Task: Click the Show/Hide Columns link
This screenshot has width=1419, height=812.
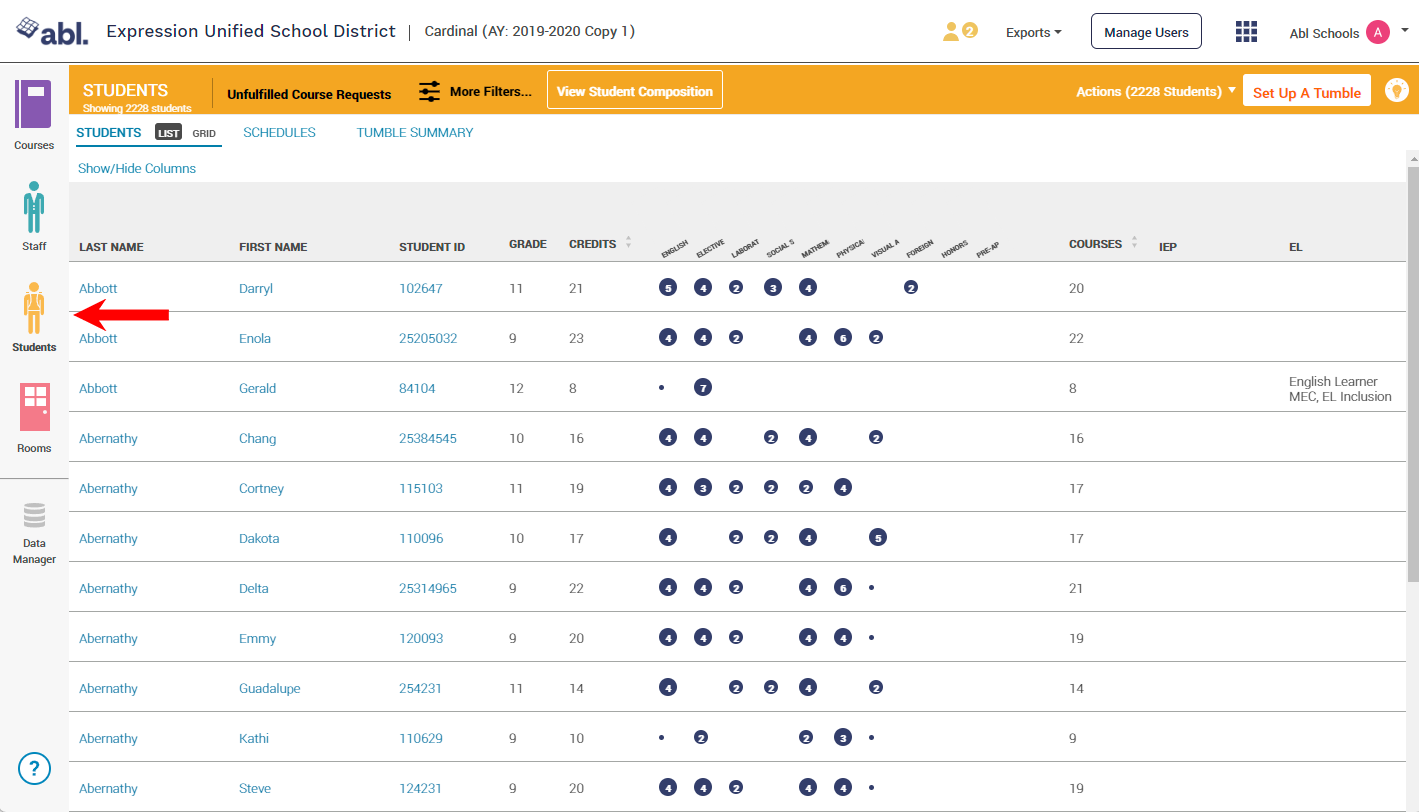Action: coord(137,168)
